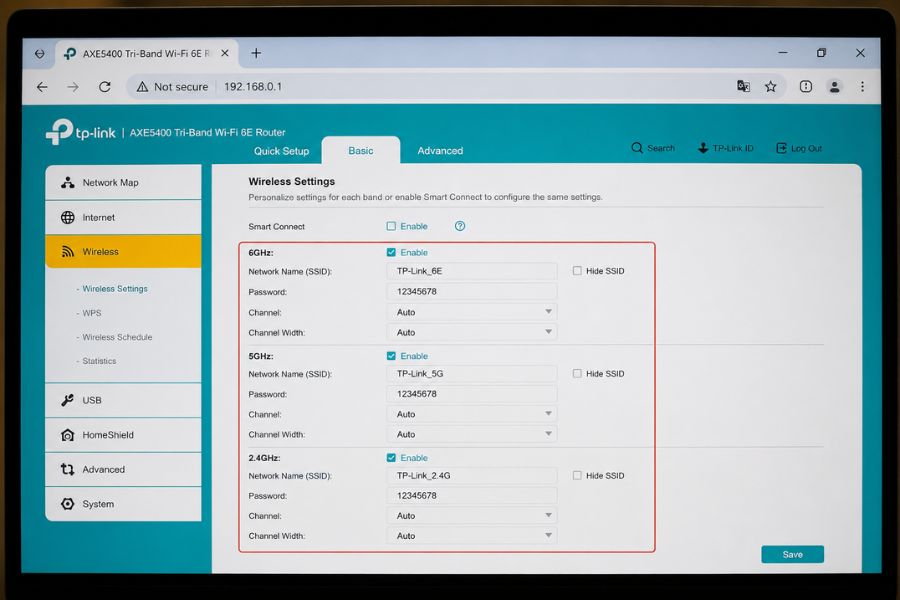Enable the Smart Connect checkbox
900x600 pixels.
pos(391,226)
